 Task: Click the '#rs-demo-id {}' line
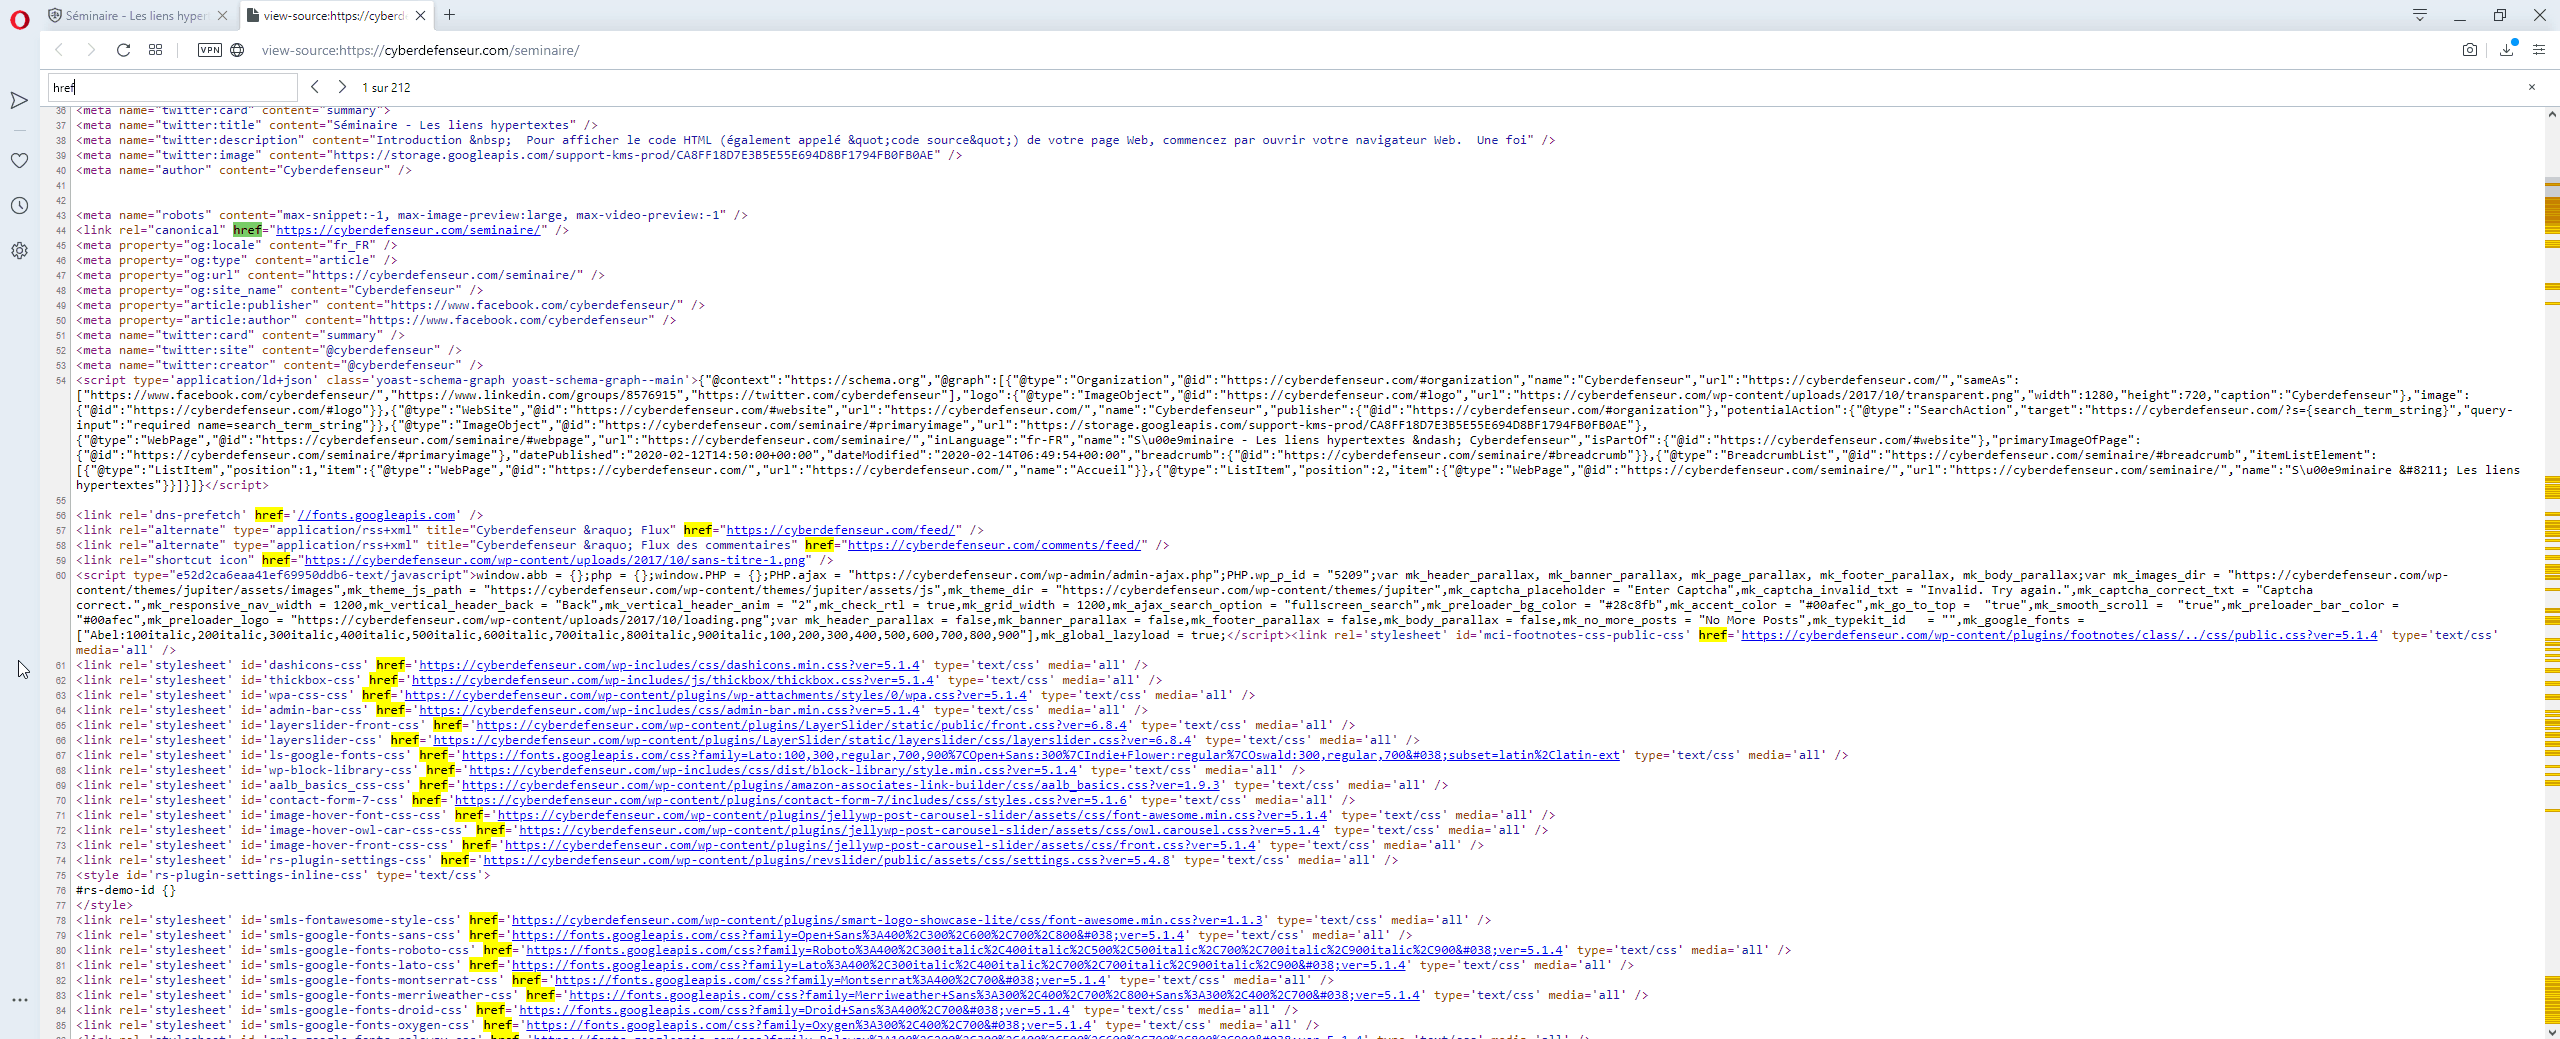coord(126,890)
